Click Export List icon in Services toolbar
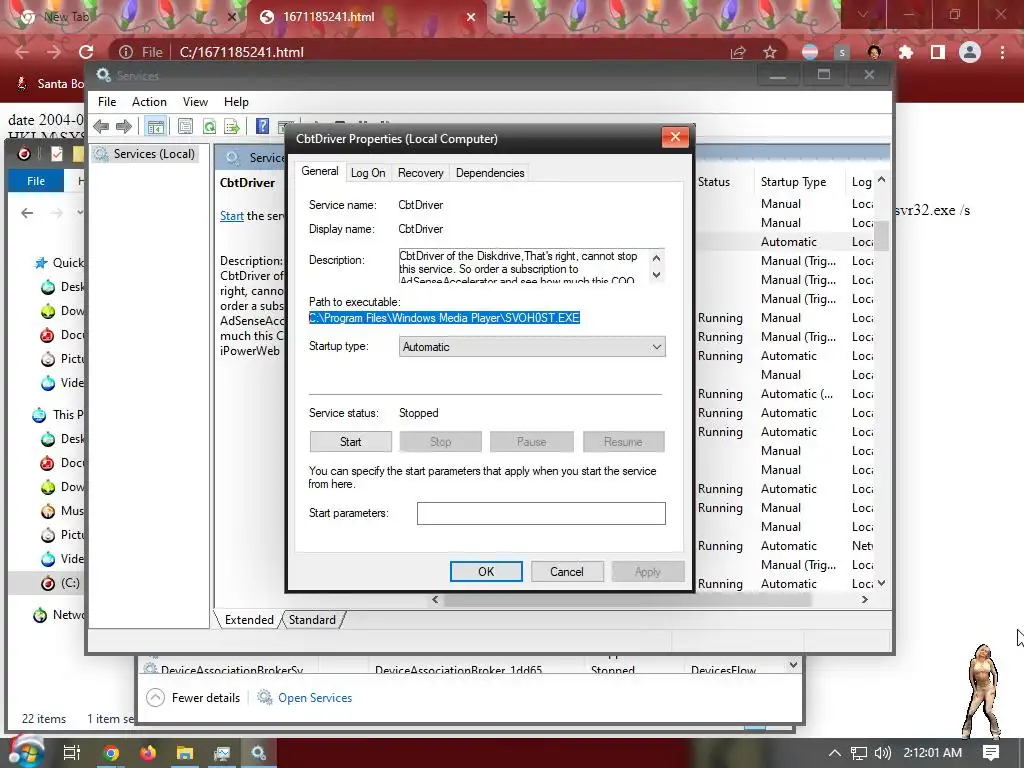1024x768 pixels. (x=231, y=126)
